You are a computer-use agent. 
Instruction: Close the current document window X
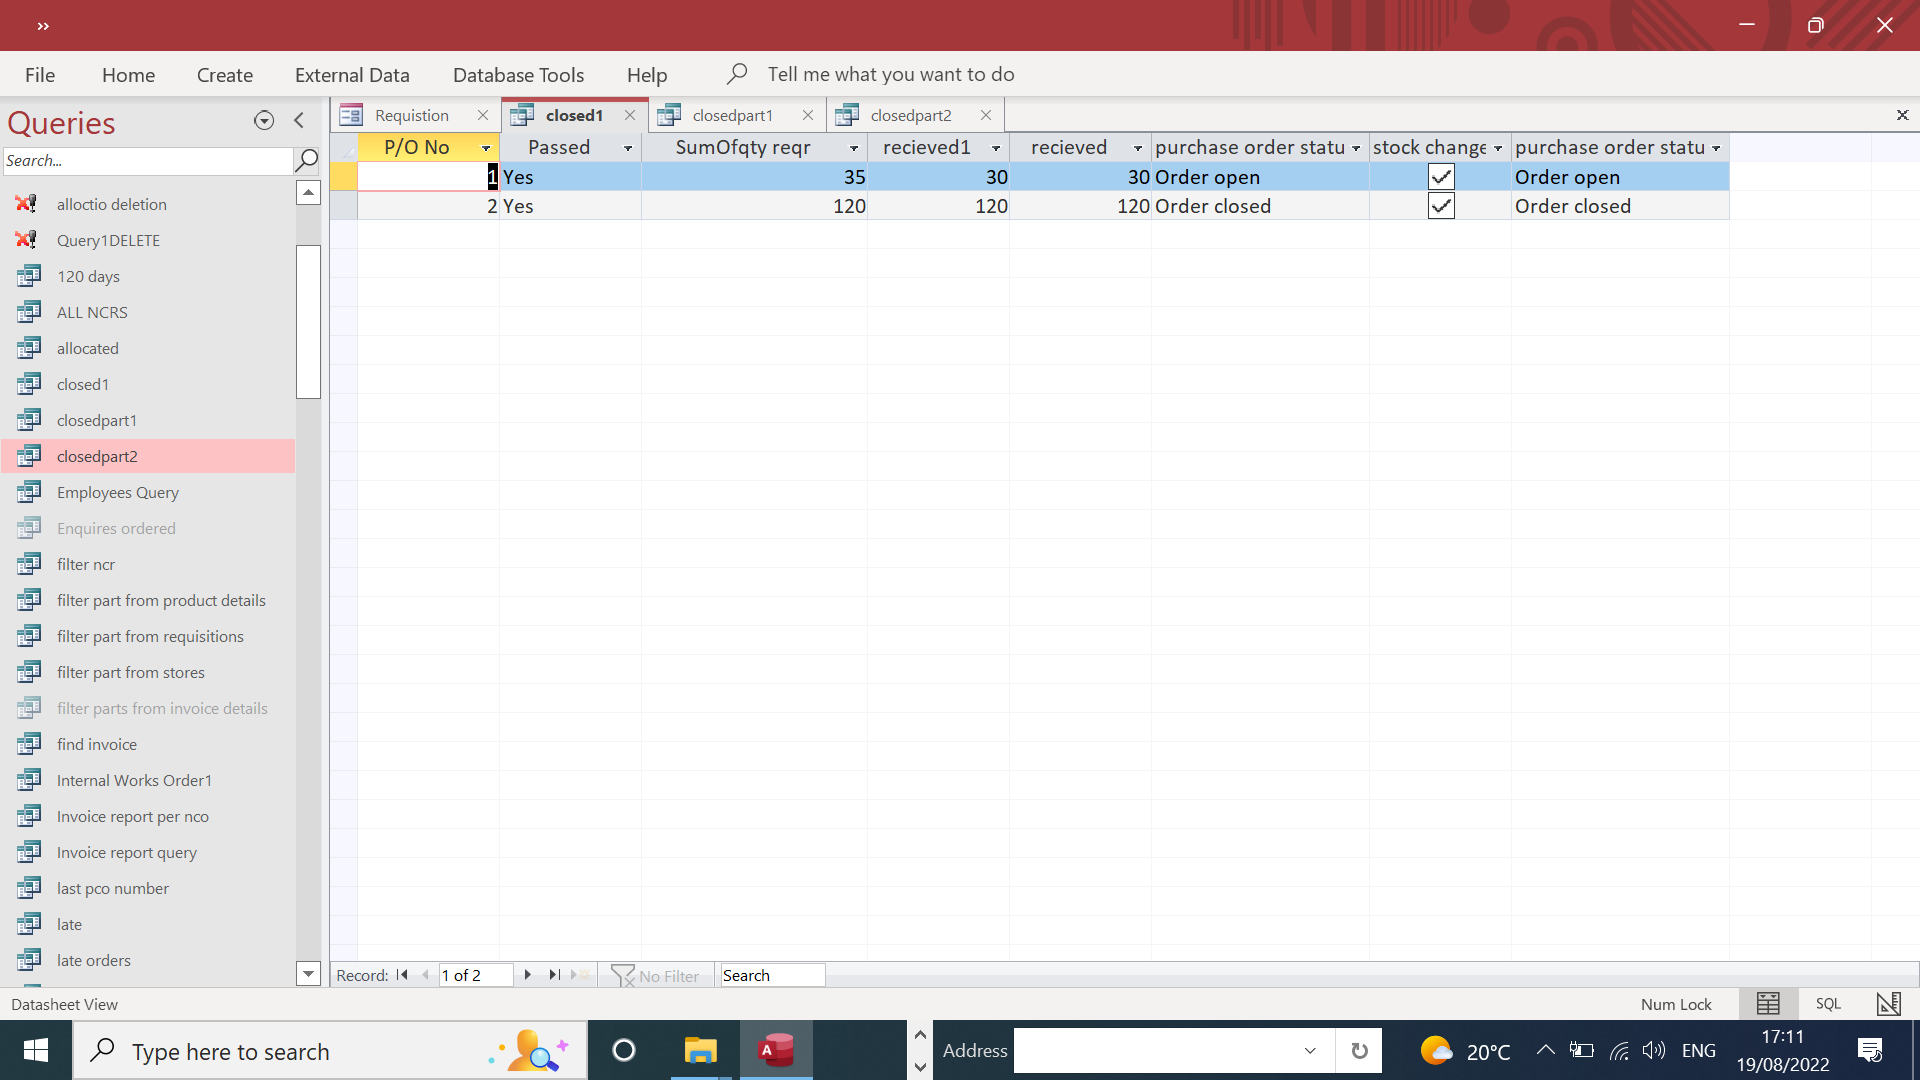coord(1902,115)
